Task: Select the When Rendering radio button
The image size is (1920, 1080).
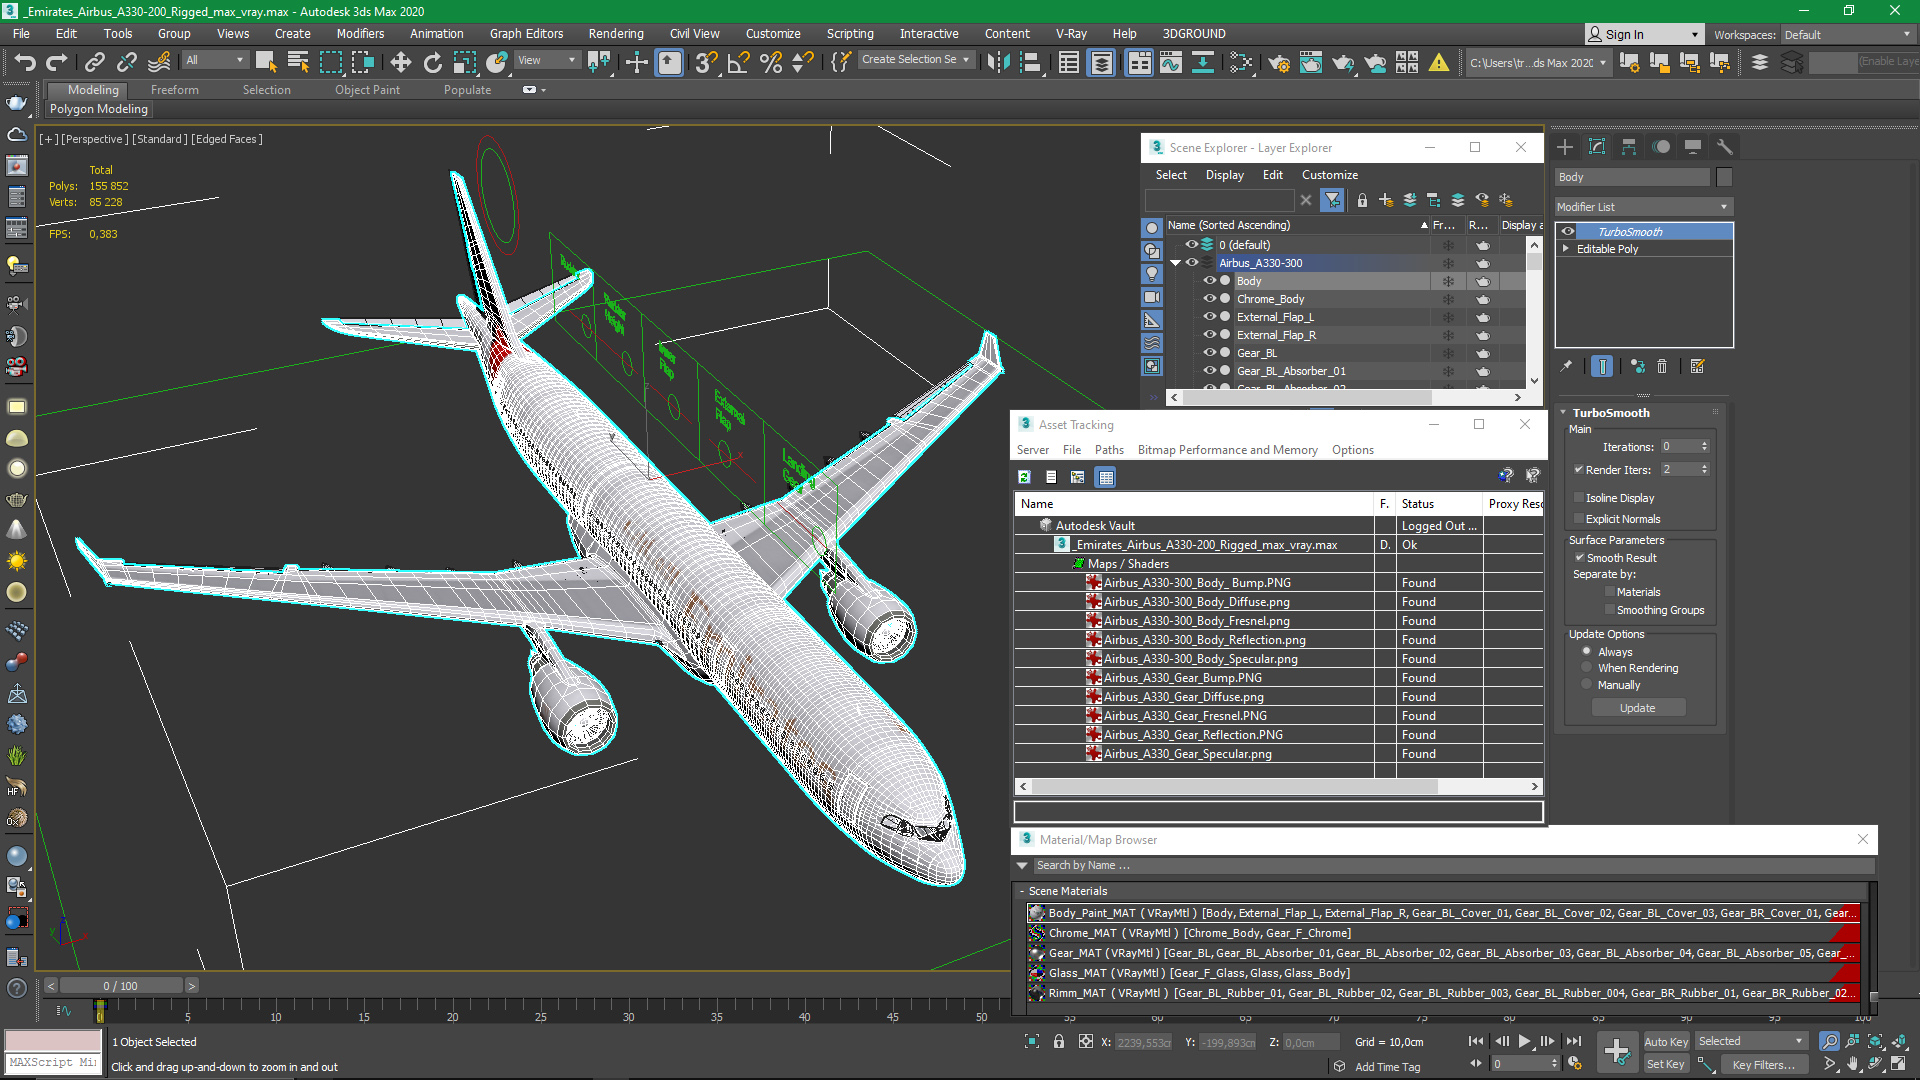Action: [x=1587, y=668]
